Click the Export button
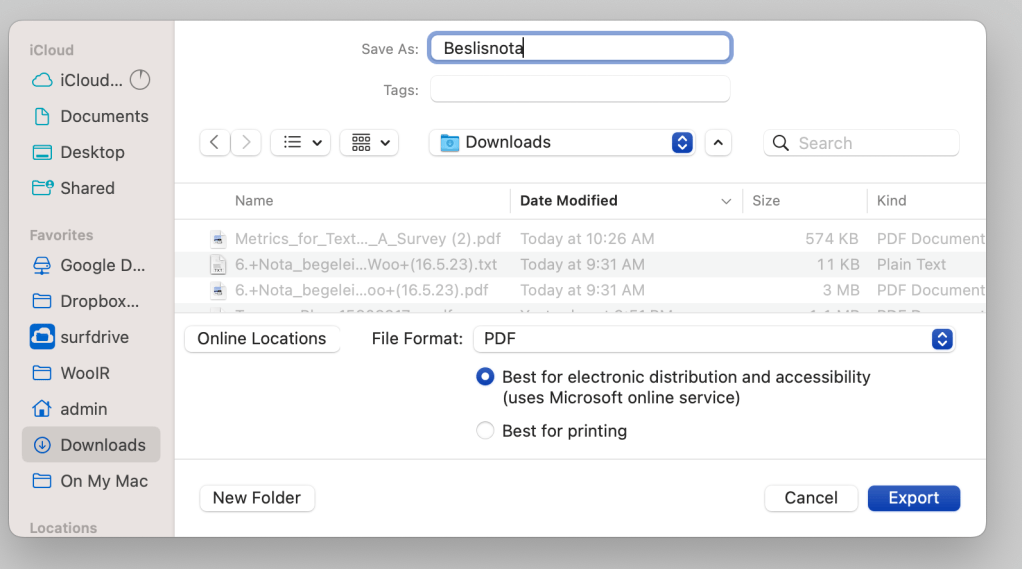The width and height of the screenshot is (1022, 569). (x=913, y=498)
